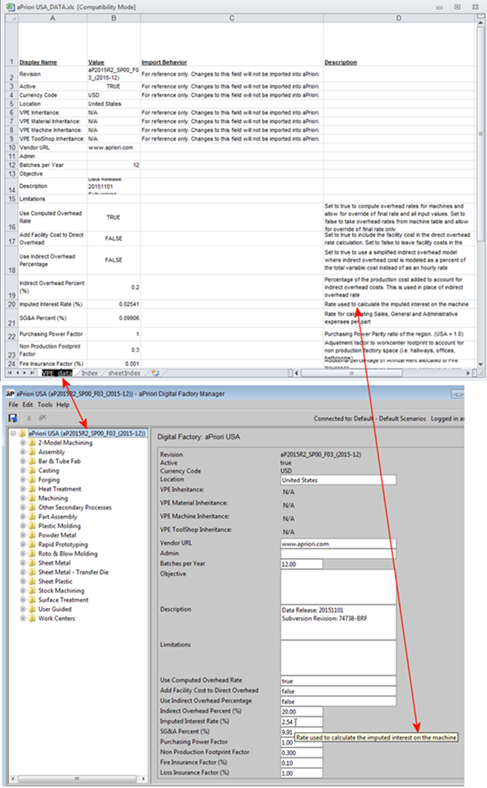
Task: Click the Vendor URL input field
Action: (338, 544)
